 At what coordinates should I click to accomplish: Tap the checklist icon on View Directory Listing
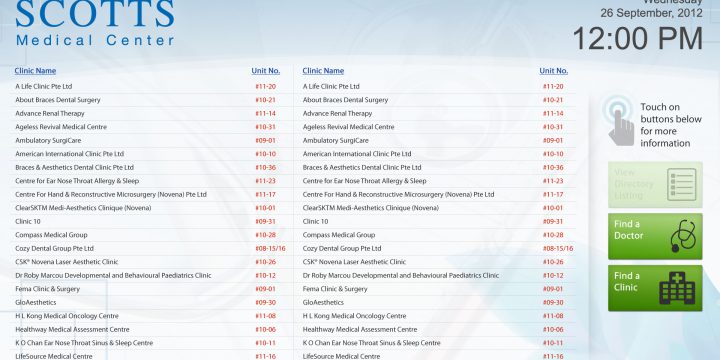pos(682,185)
